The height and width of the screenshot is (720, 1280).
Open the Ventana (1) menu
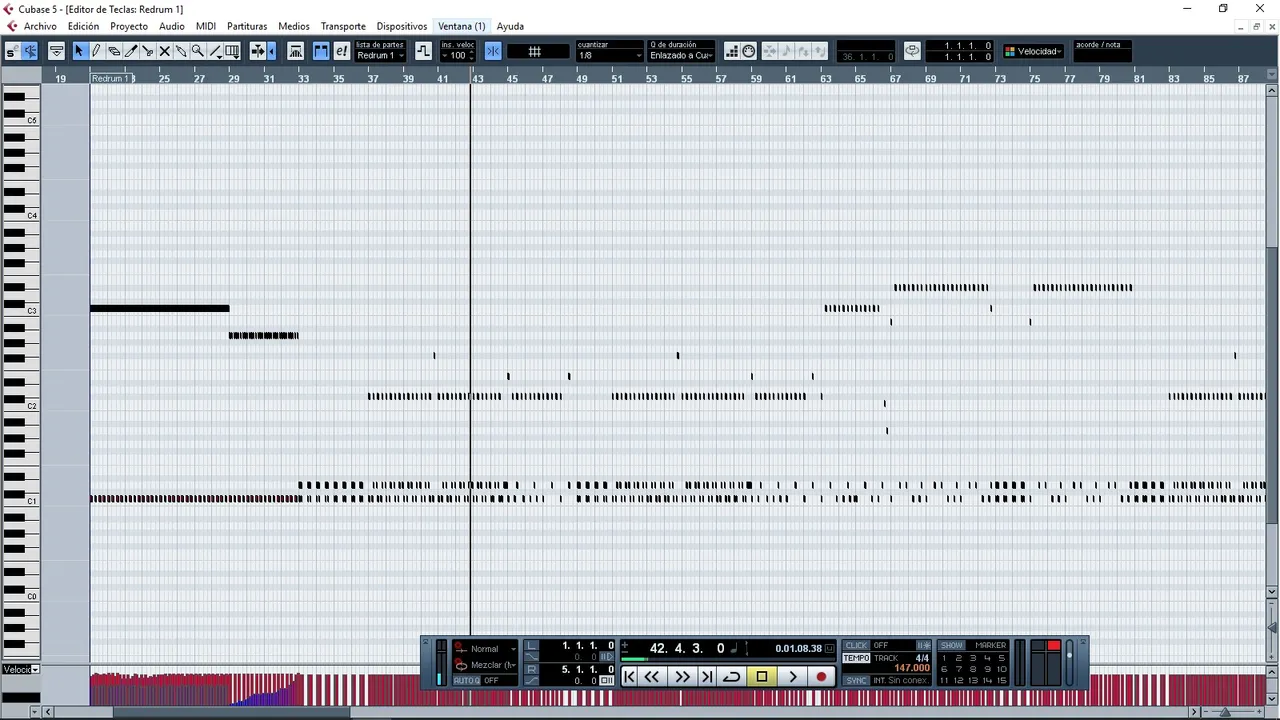point(461,26)
